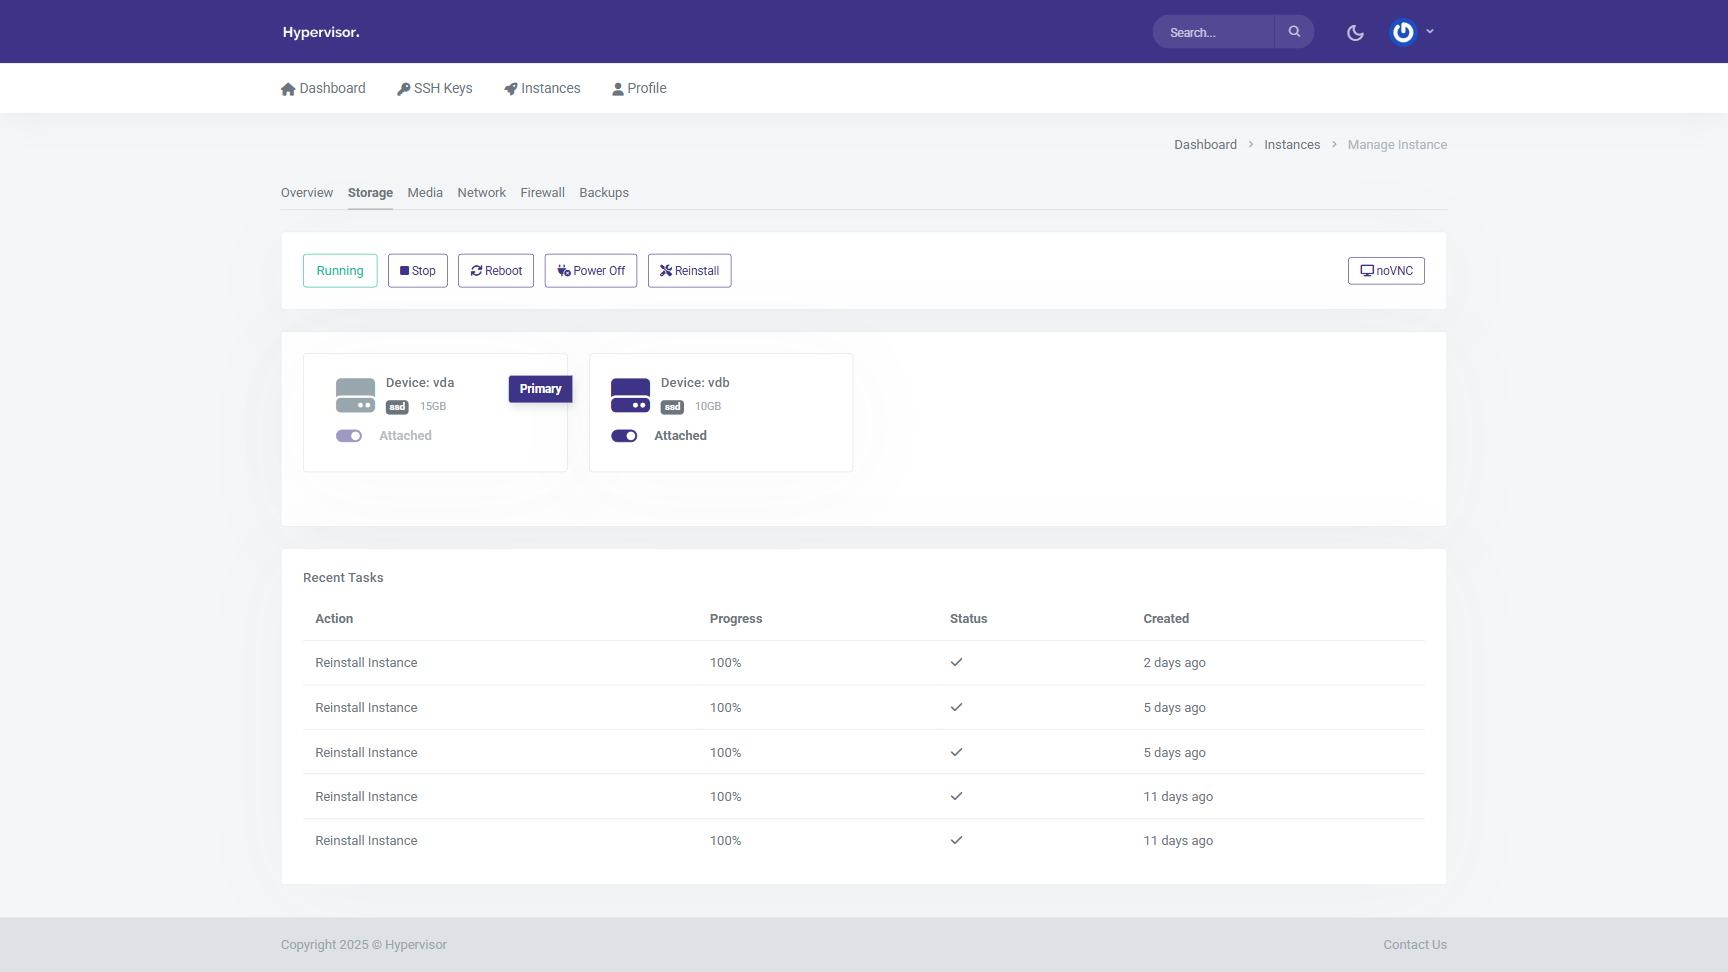This screenshot has width=1728, height=972.
Task: Click the Running status button
Action: point(340,271)
